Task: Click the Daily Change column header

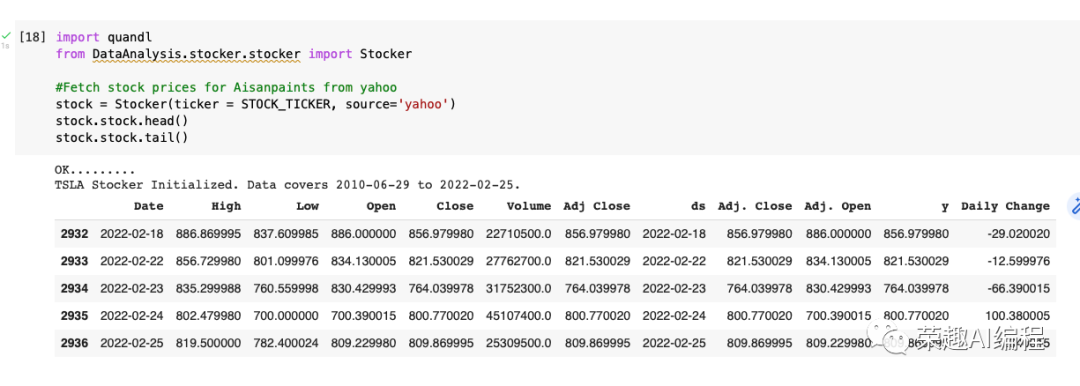Action: tap(1005, 205)
